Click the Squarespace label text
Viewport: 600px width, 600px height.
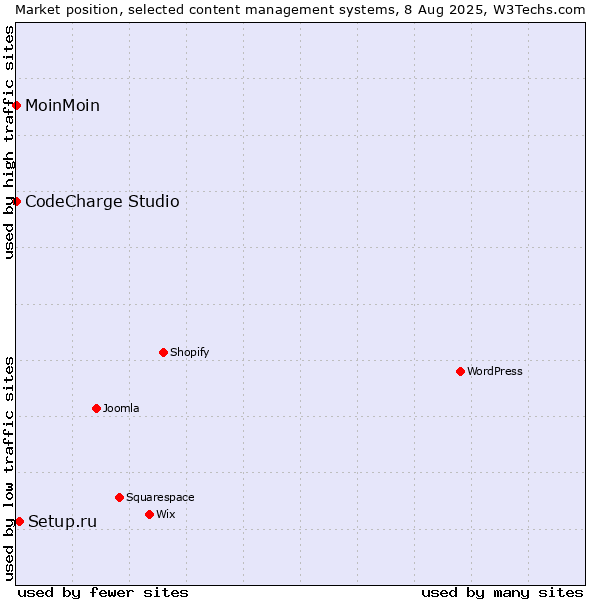tap(160, 497)
